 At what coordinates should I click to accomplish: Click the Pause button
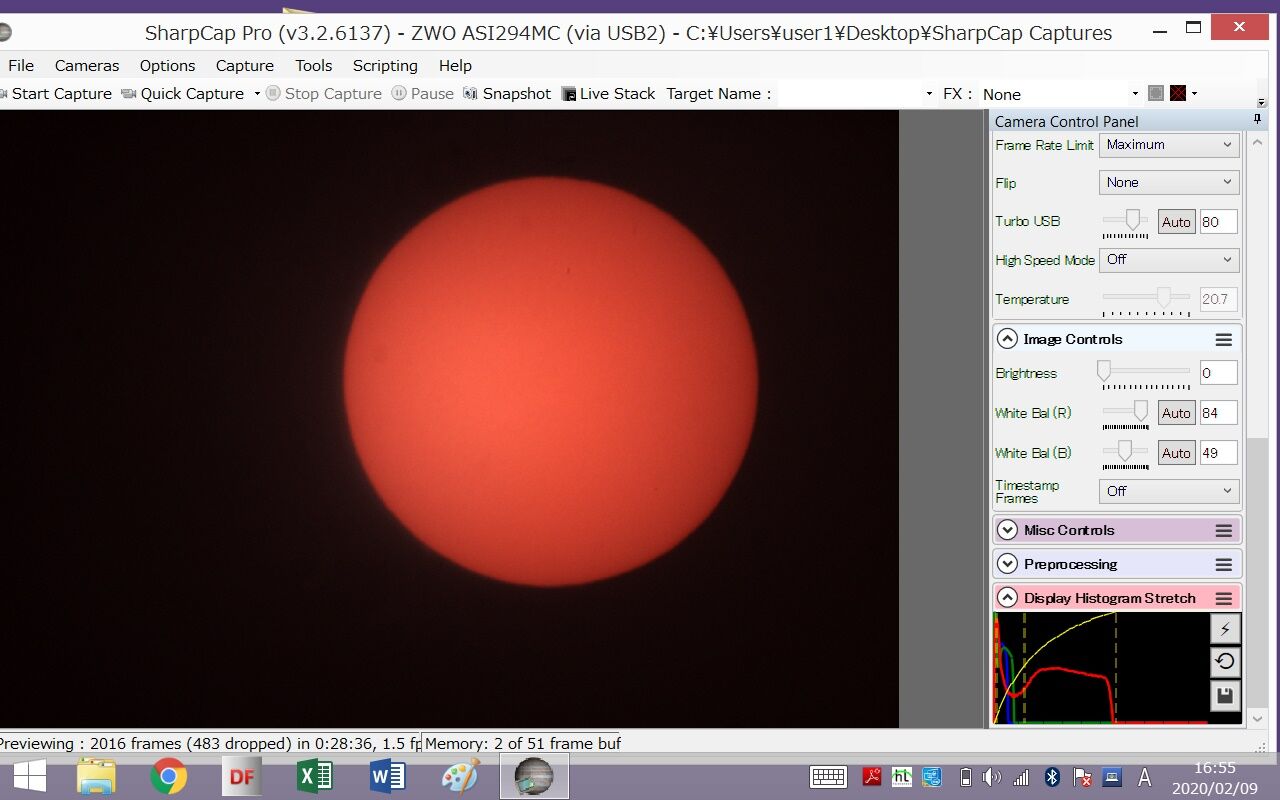(423, 94)
